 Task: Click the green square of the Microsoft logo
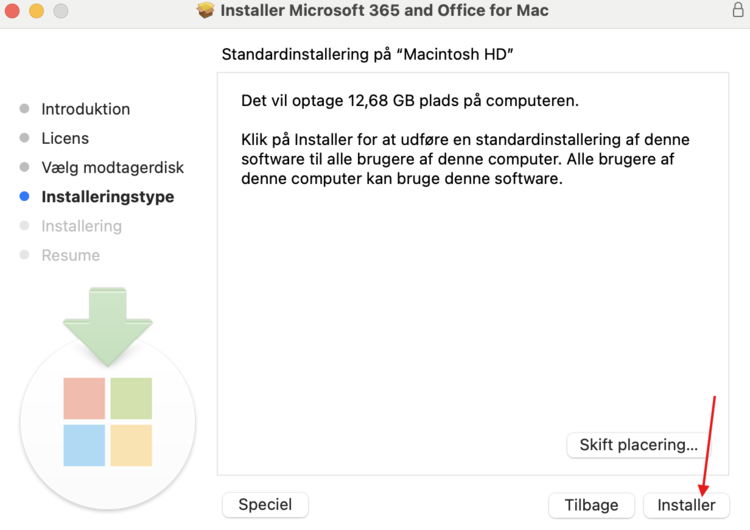point(131,398)
